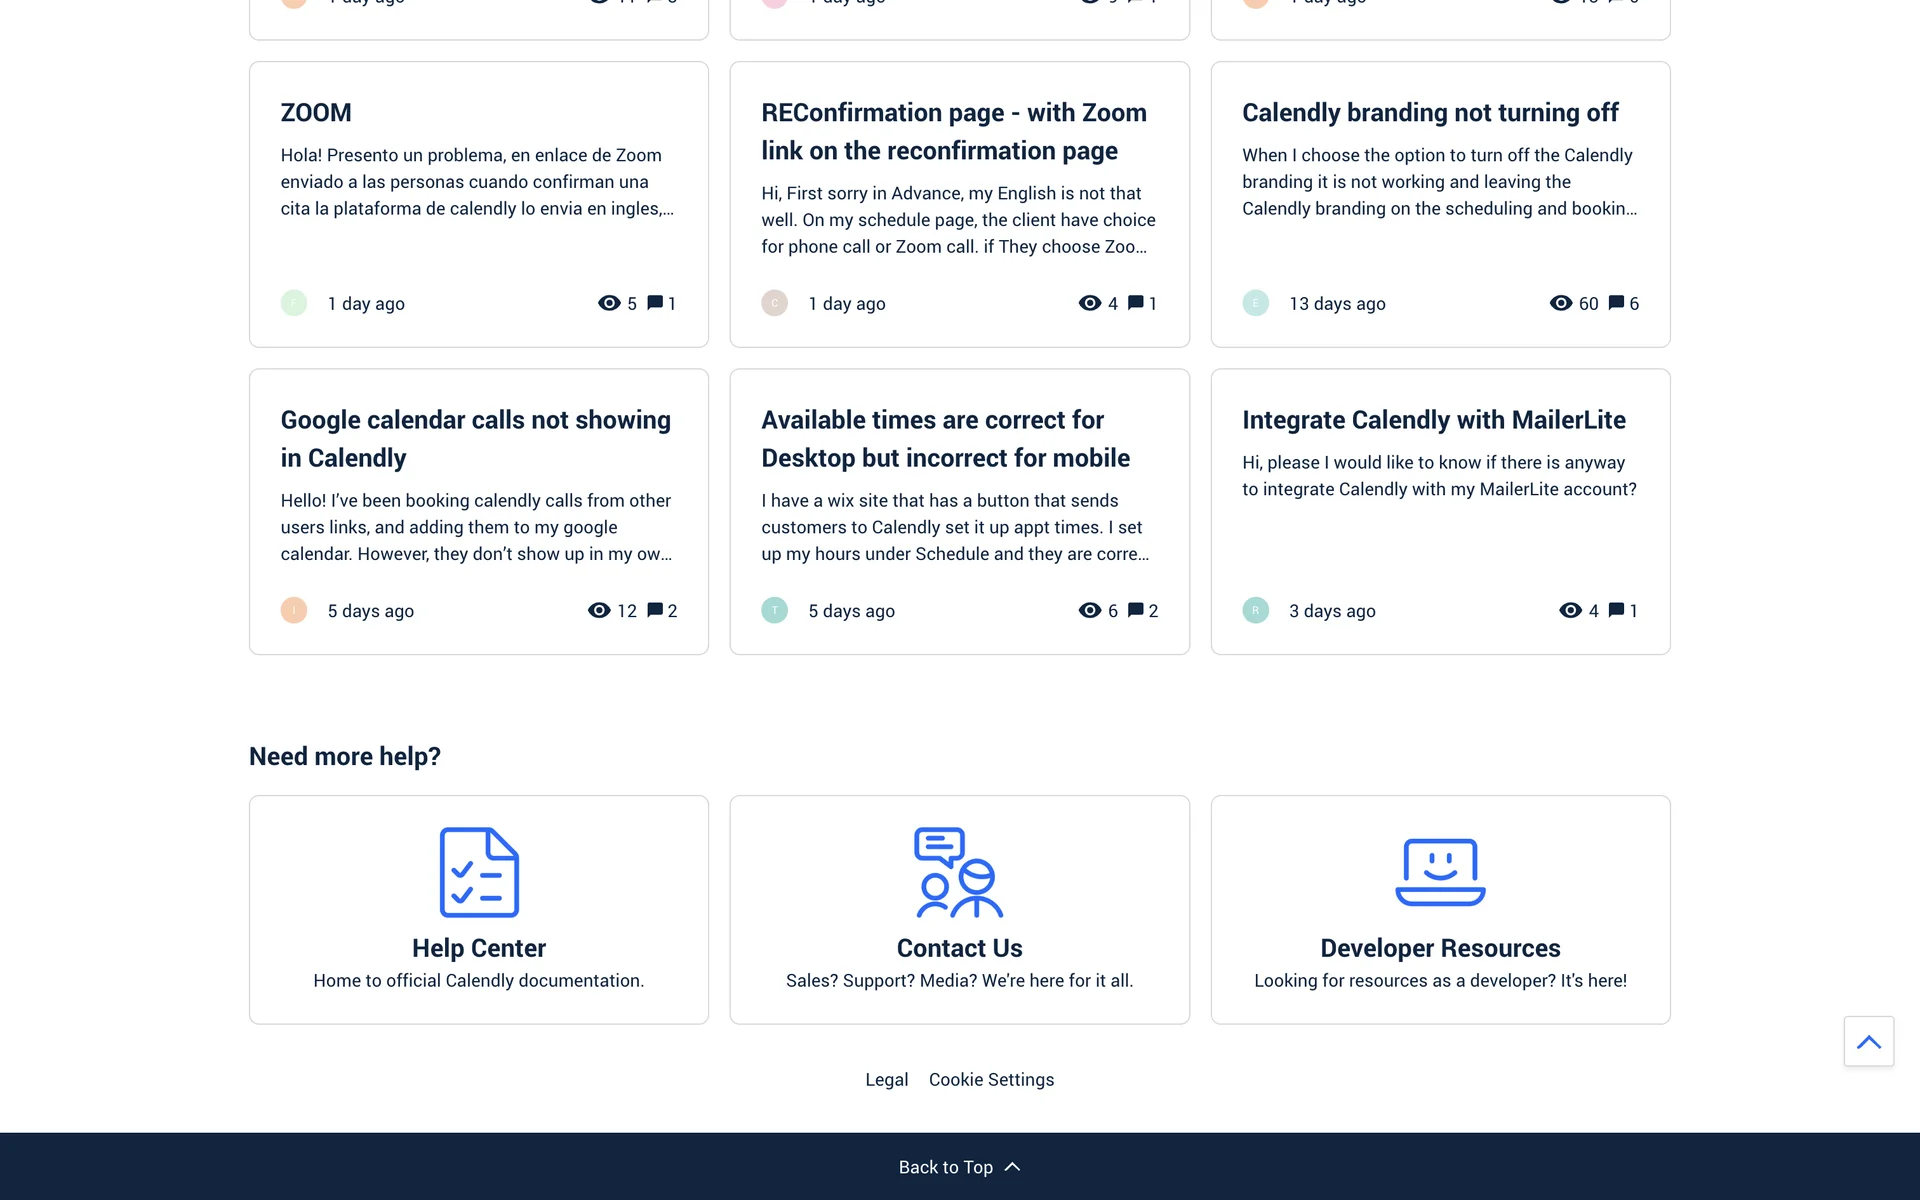1920x1200 pixels.
Task: Open Google calendar calls not showing post
Action: point(475,438)
